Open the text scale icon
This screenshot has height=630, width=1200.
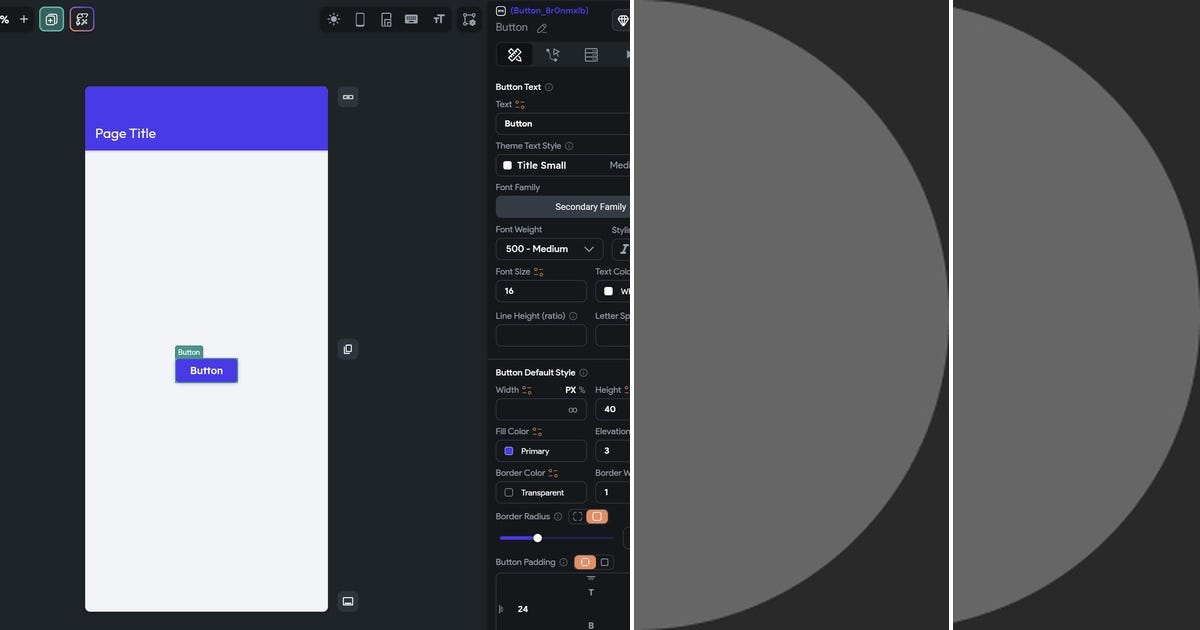point(438,19)
